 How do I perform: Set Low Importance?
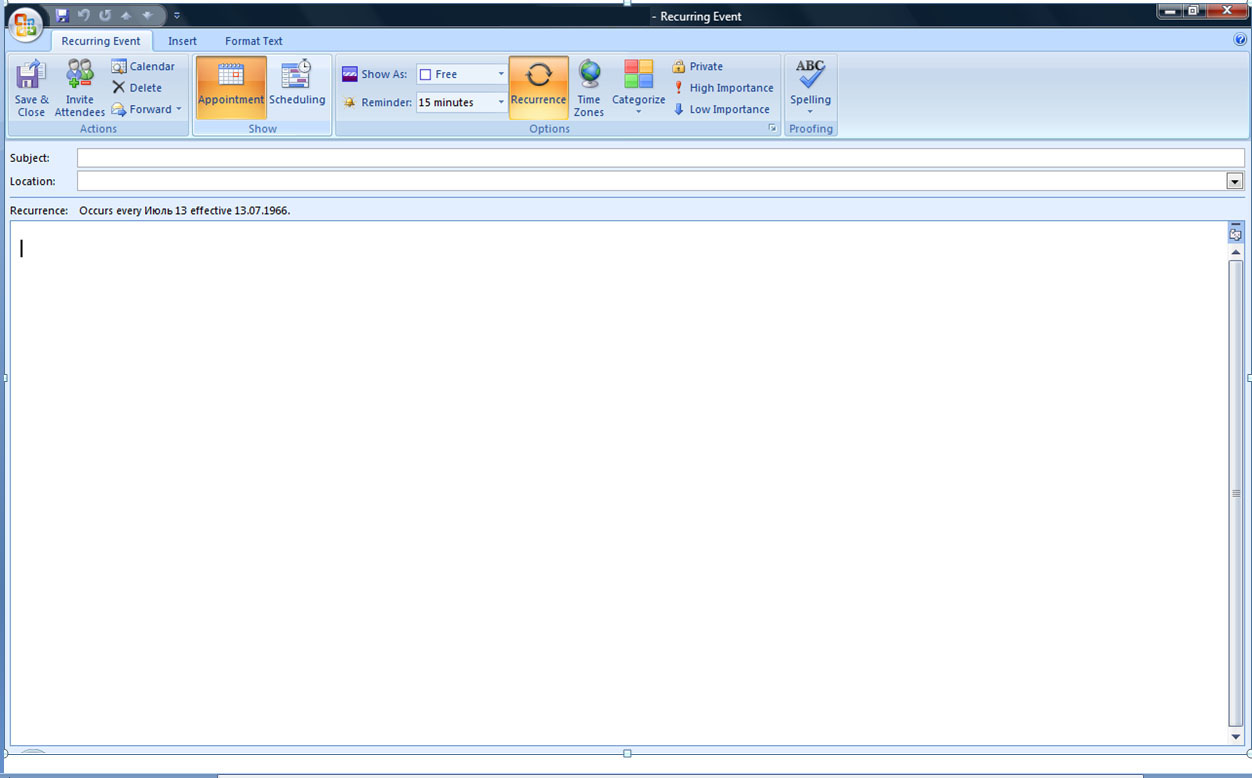point(721,109)
